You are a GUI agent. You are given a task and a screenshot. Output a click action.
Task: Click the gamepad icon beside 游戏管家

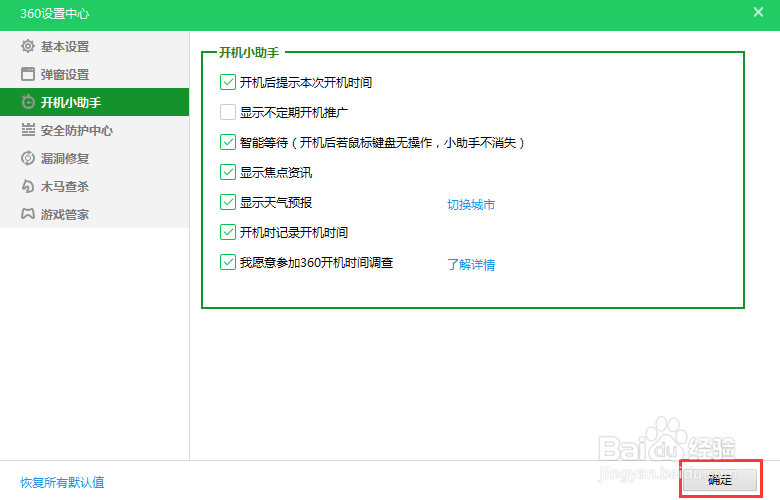28,214
